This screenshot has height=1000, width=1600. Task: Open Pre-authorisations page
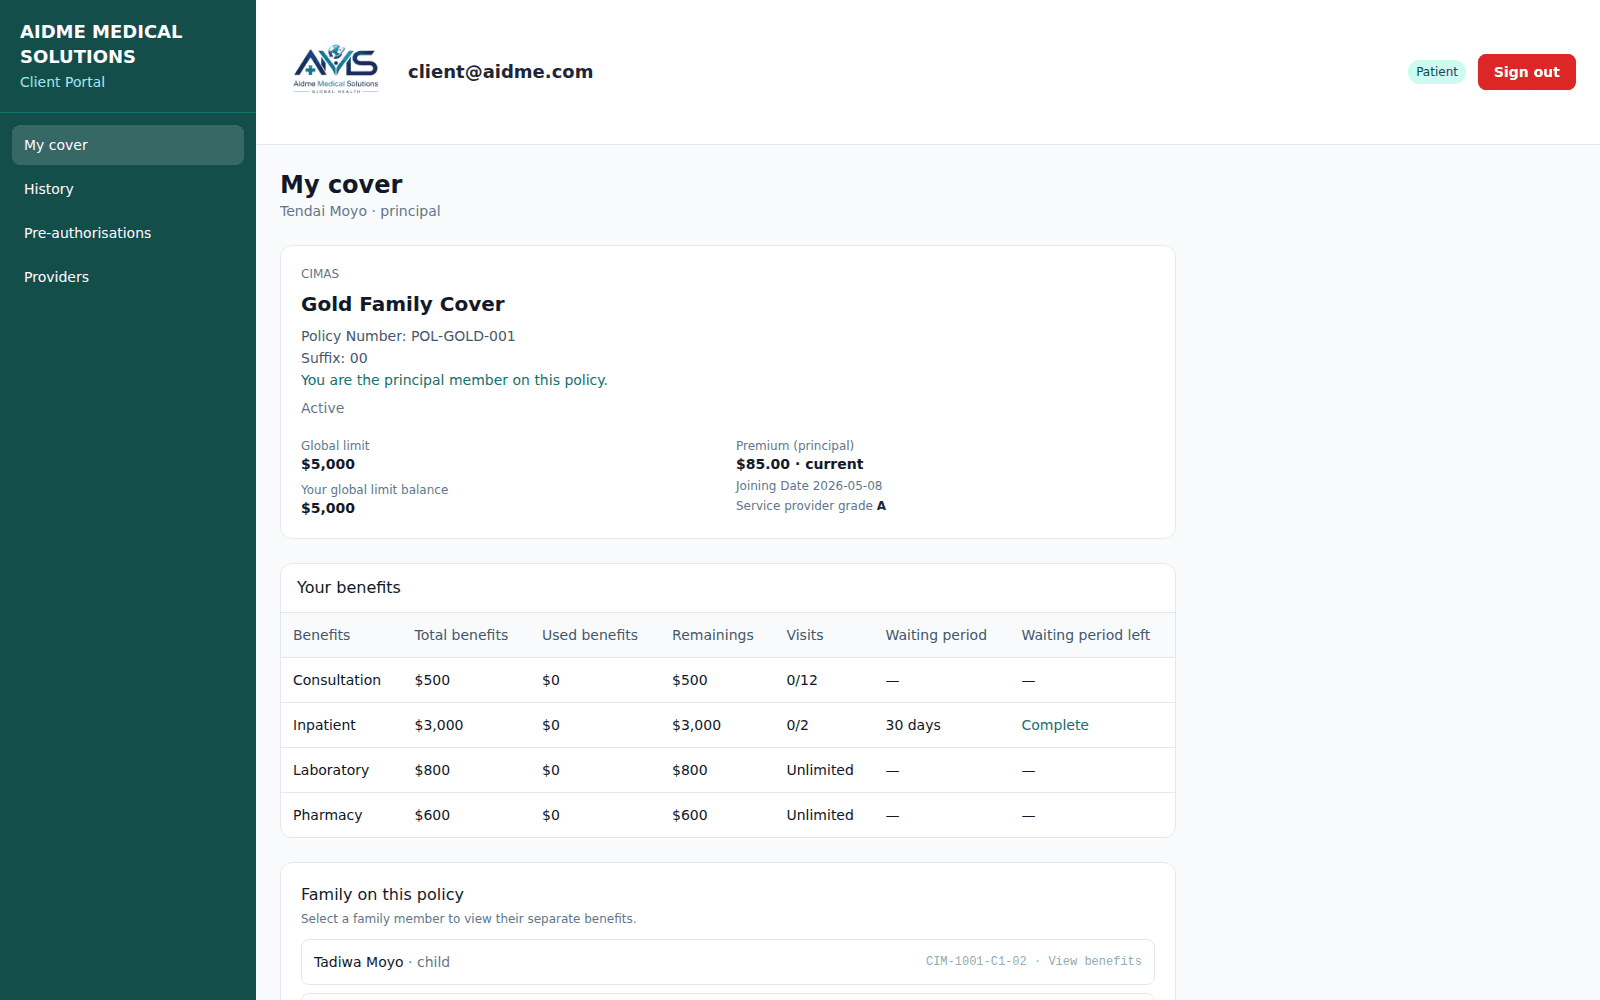point(128,233)
